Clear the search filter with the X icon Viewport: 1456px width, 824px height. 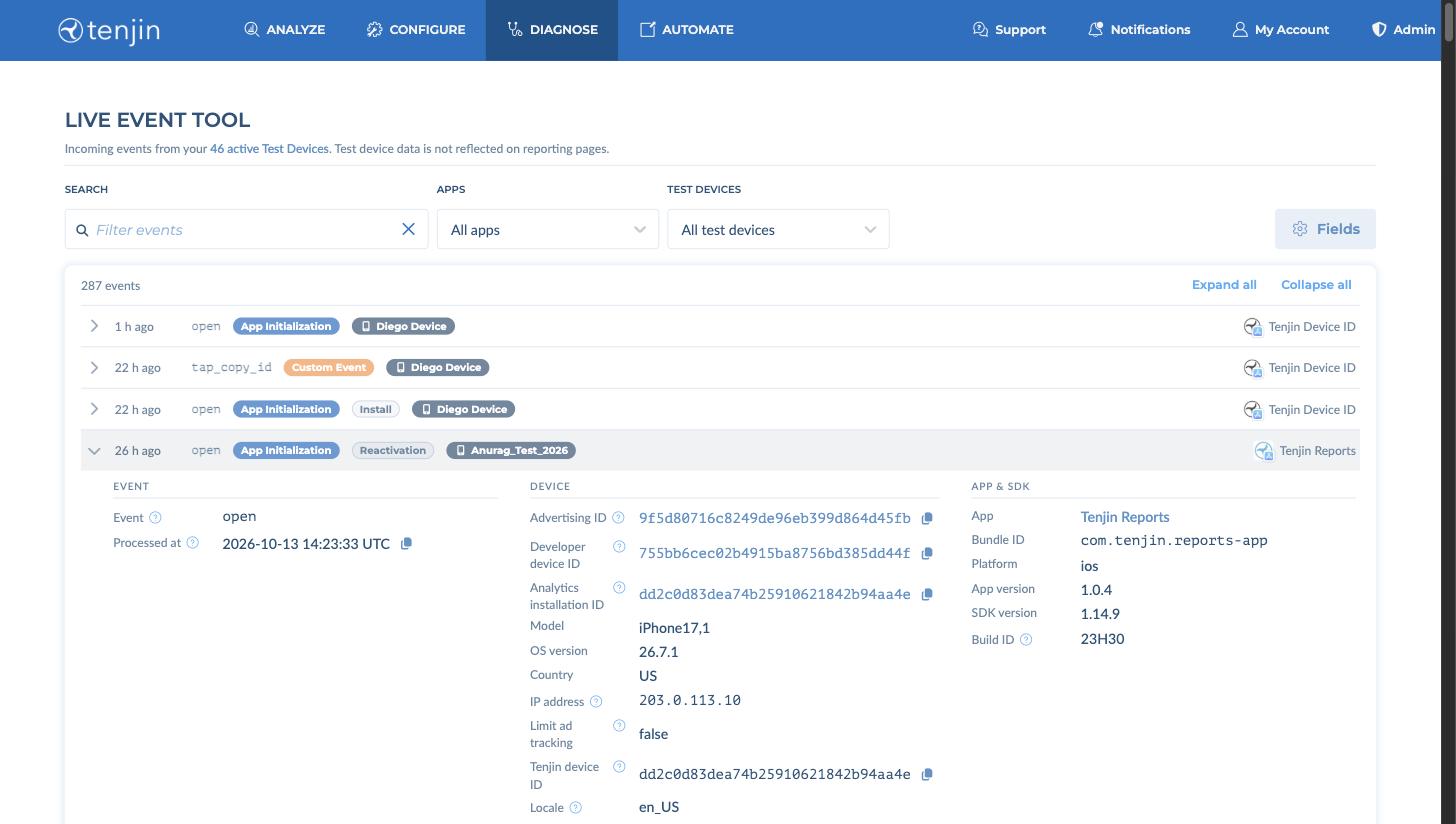pyautogui.click(x=408, y=229)
